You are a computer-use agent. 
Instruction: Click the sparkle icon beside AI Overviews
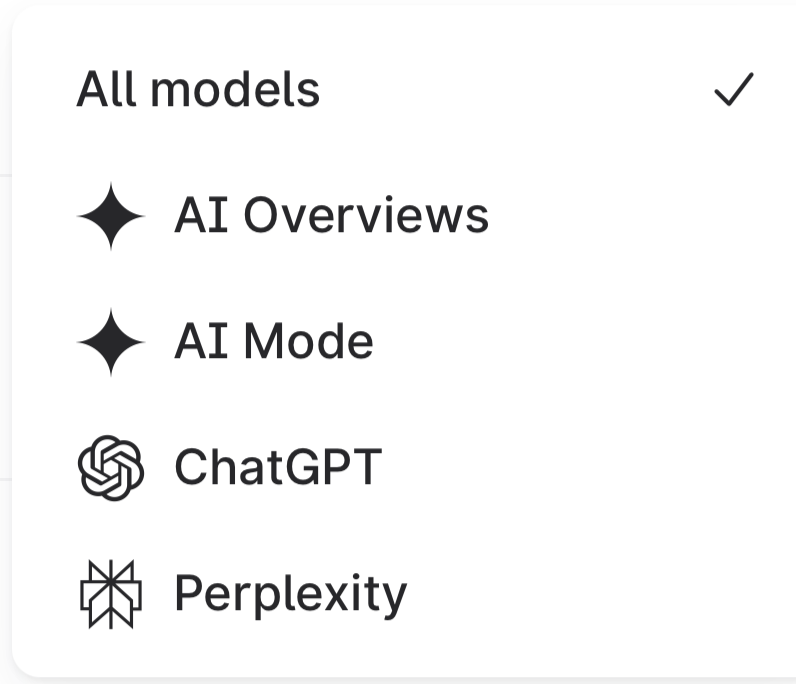110,216
